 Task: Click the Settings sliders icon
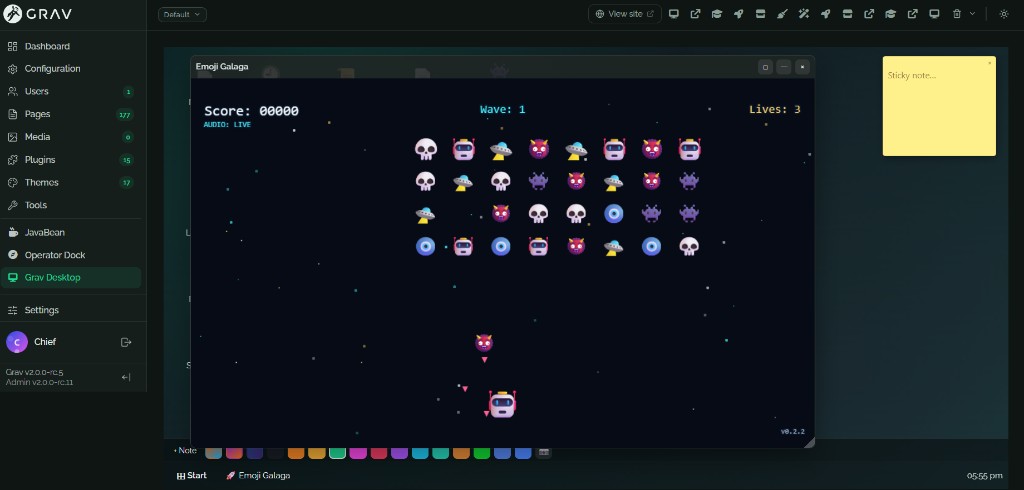pyautogui.click(x=12, y=310)
